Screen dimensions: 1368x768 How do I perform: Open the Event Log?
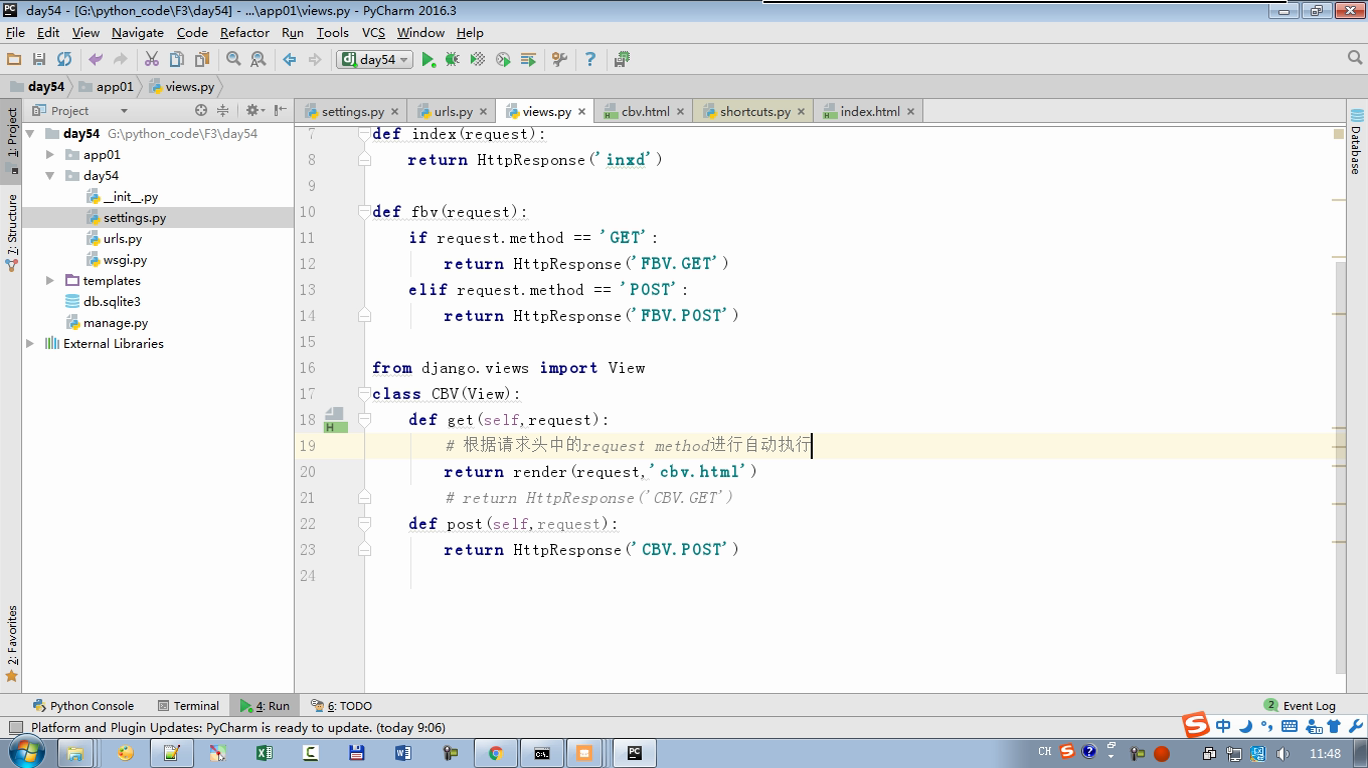[x=1300, y=706]
